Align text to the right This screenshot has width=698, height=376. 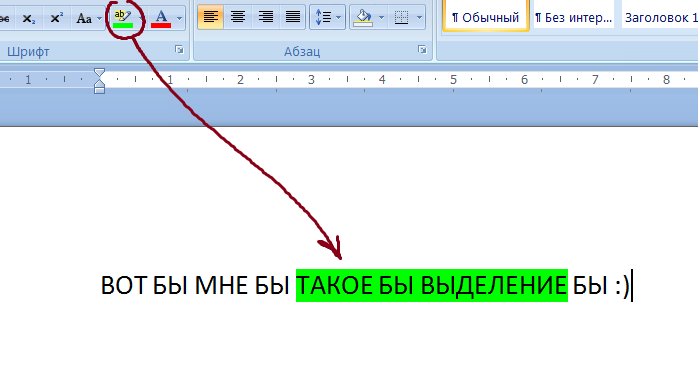[265, 17]
